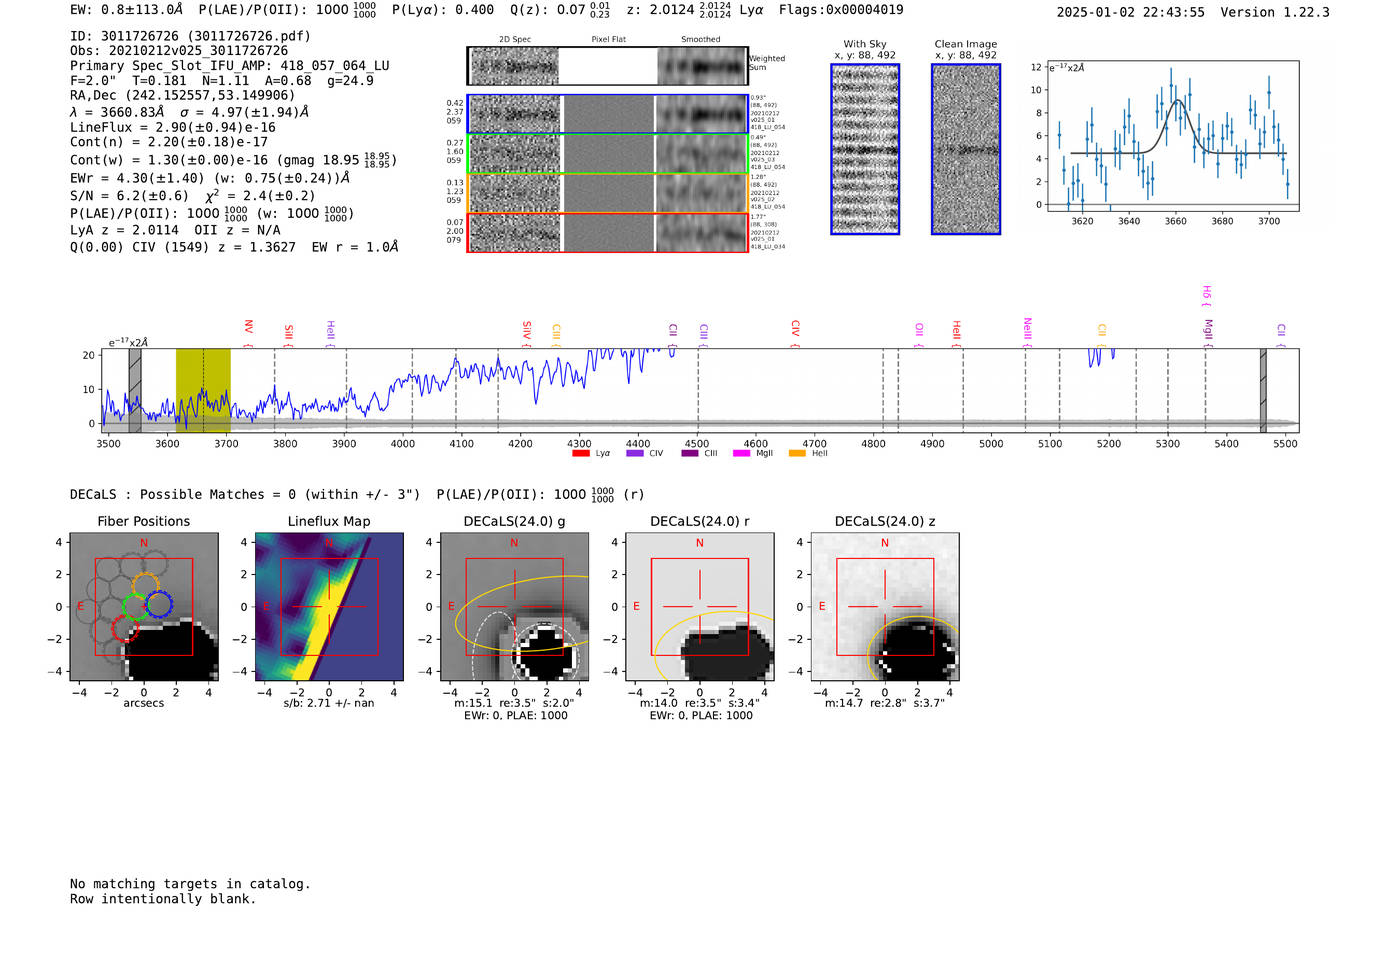
Task: Click the 'EW: 0.8±113.0Å' header value
Action: [x=127, y=9]
